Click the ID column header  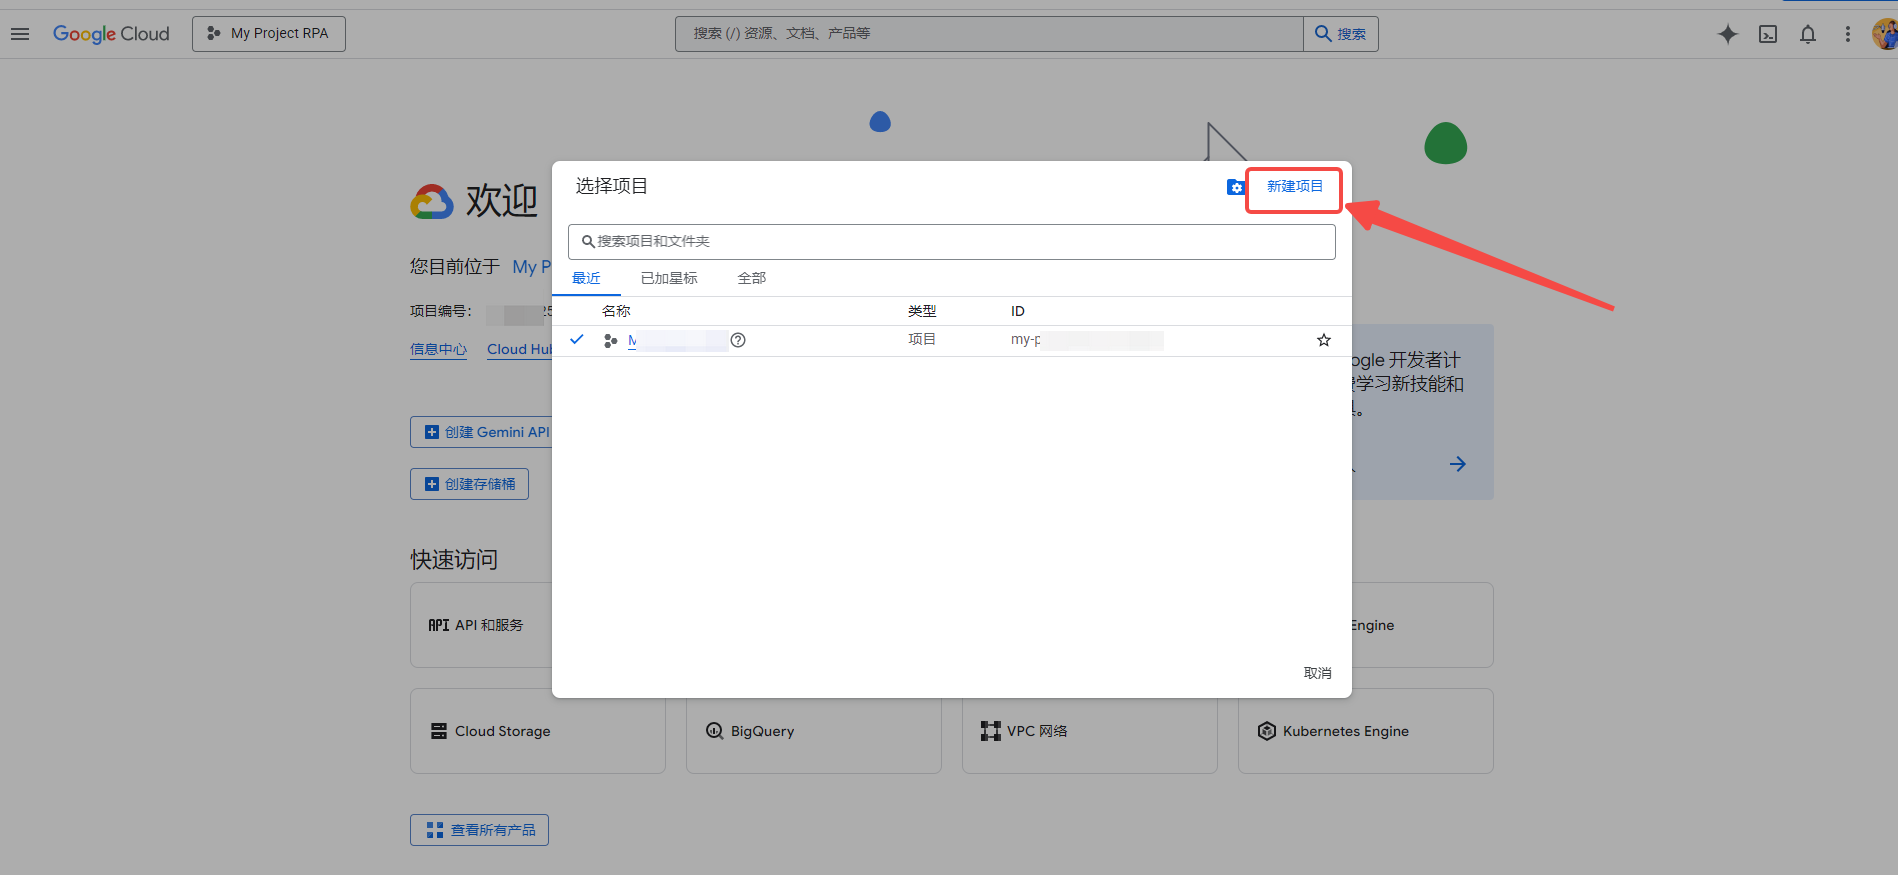(x=1018, y=311)
